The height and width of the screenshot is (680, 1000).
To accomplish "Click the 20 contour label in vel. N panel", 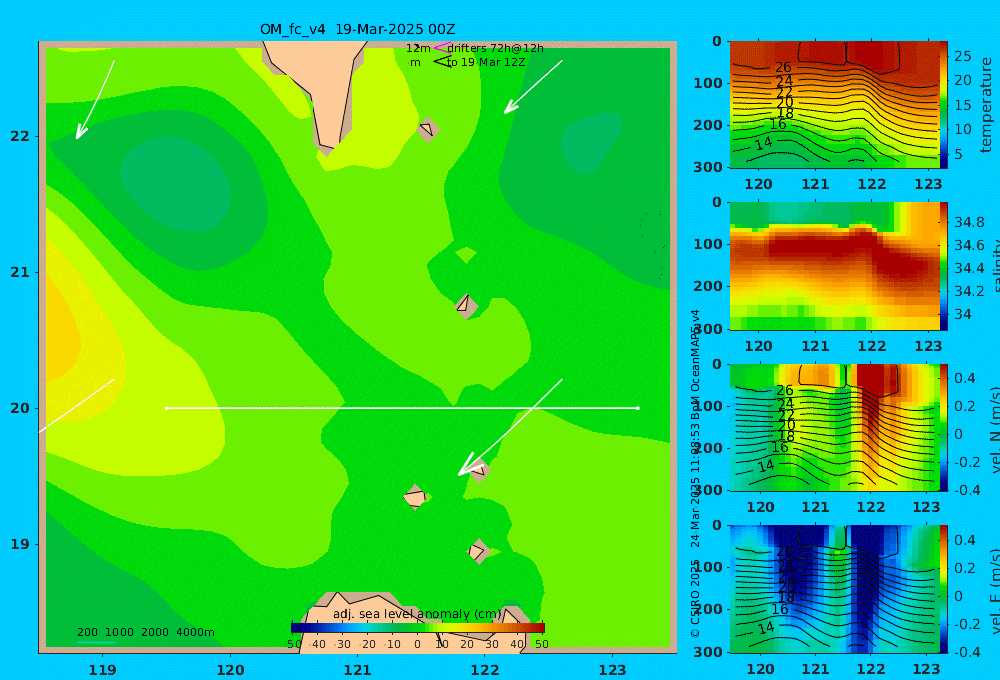I will (x=787, y=425).
